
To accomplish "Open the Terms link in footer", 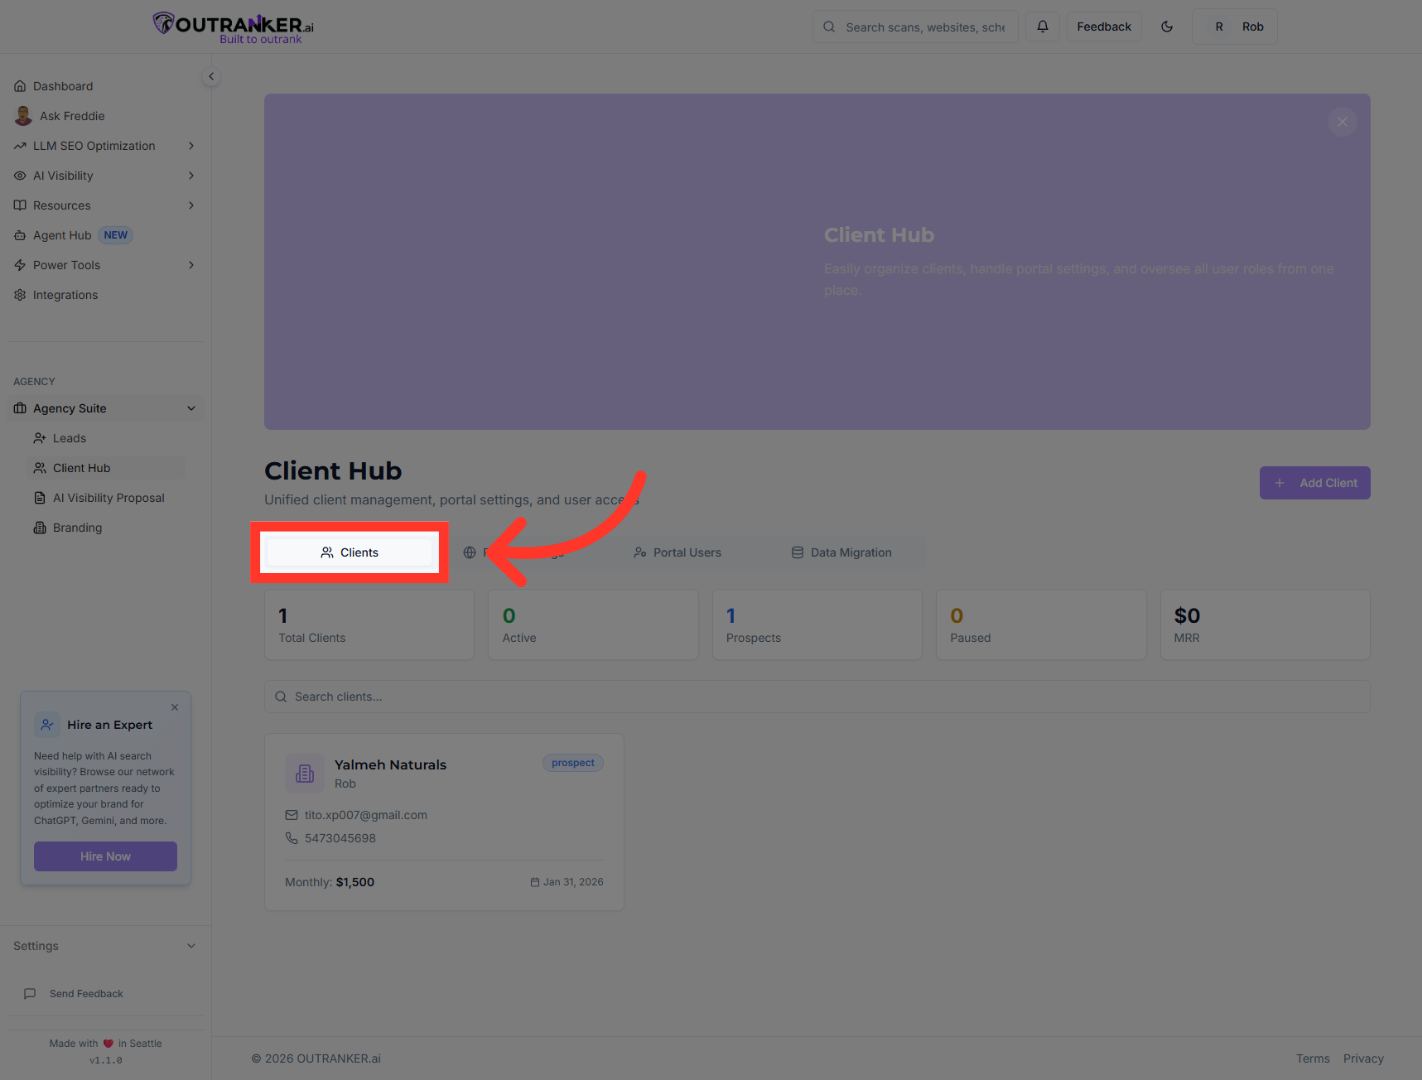I will [1313, 1059].
